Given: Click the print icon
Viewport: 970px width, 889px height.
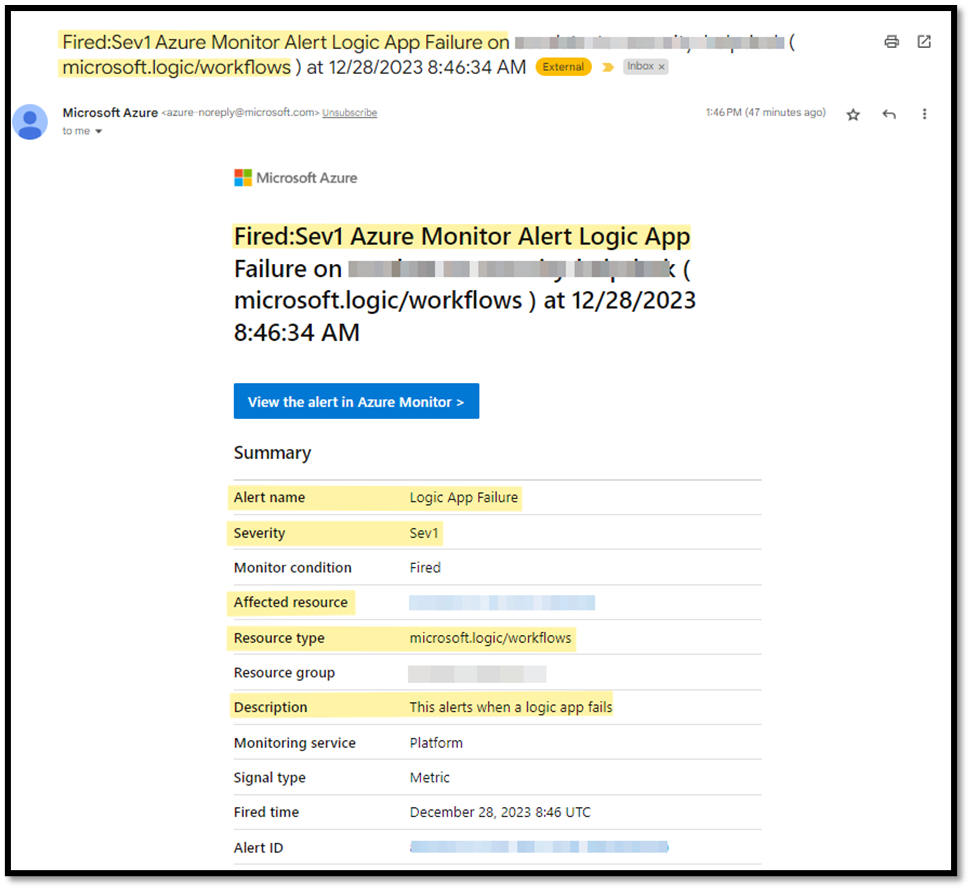Looking at the screenshot, I should click(x=891, y=41).
